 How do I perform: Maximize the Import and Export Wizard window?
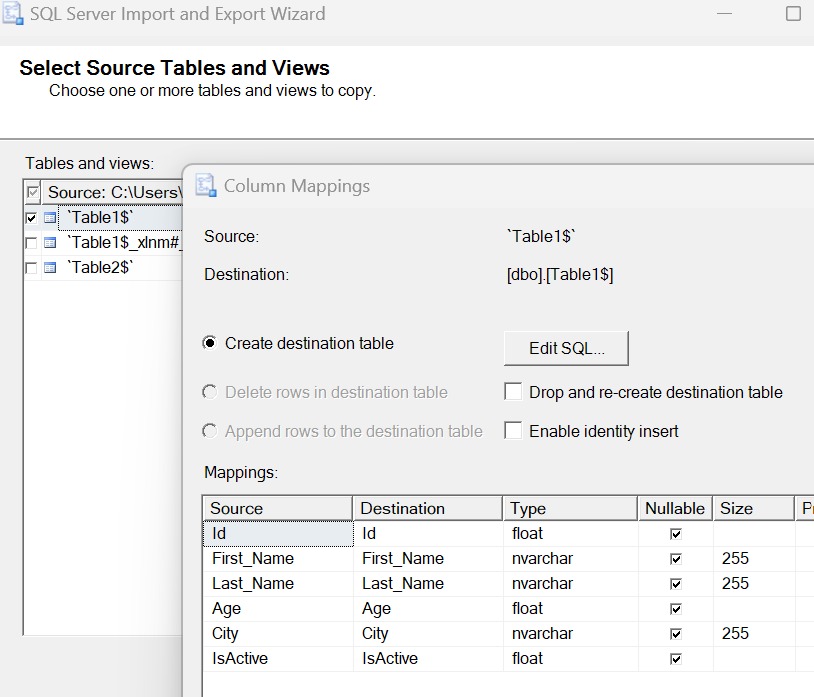pos(793,14)
